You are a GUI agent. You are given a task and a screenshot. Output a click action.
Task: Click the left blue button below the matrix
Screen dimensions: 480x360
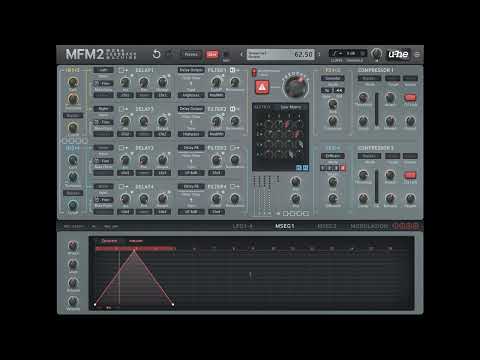299,168
